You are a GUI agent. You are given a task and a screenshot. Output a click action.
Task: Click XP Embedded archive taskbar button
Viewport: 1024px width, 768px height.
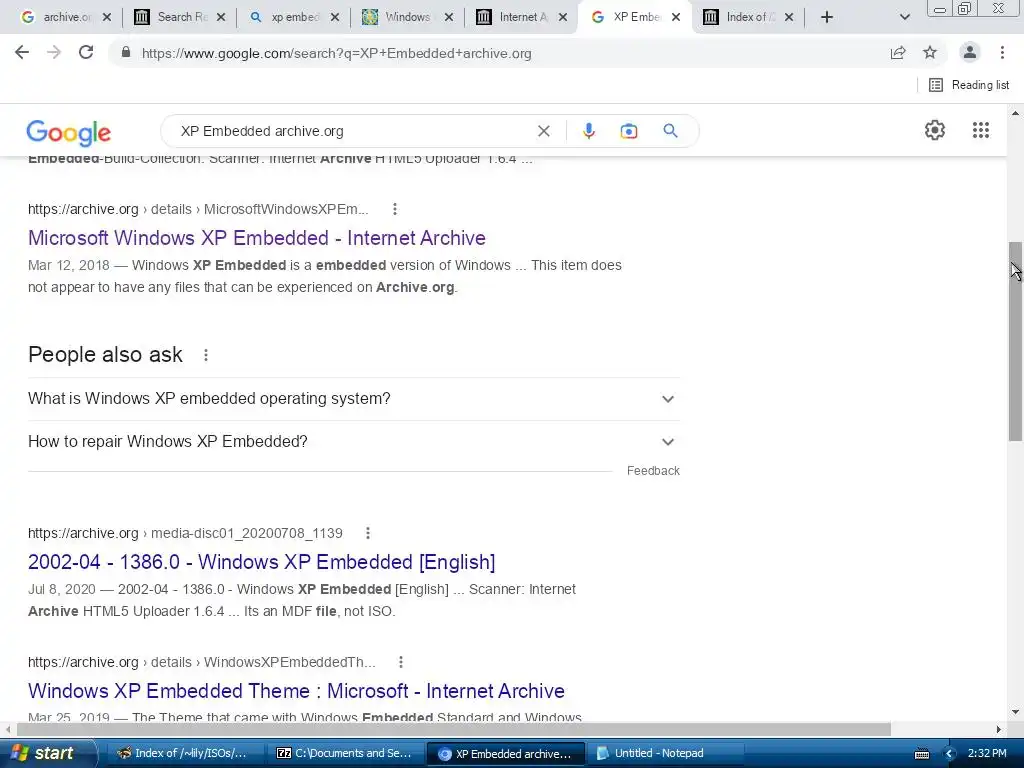pyautogui.click(x=505, y=754)
